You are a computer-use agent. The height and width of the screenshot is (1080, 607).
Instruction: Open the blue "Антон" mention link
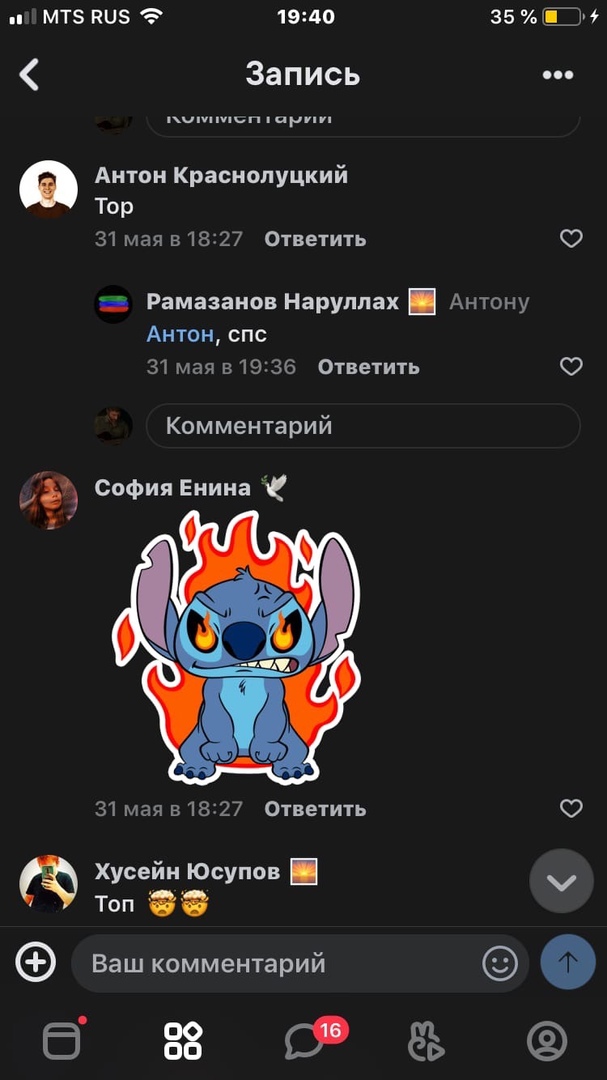point(179,334)
